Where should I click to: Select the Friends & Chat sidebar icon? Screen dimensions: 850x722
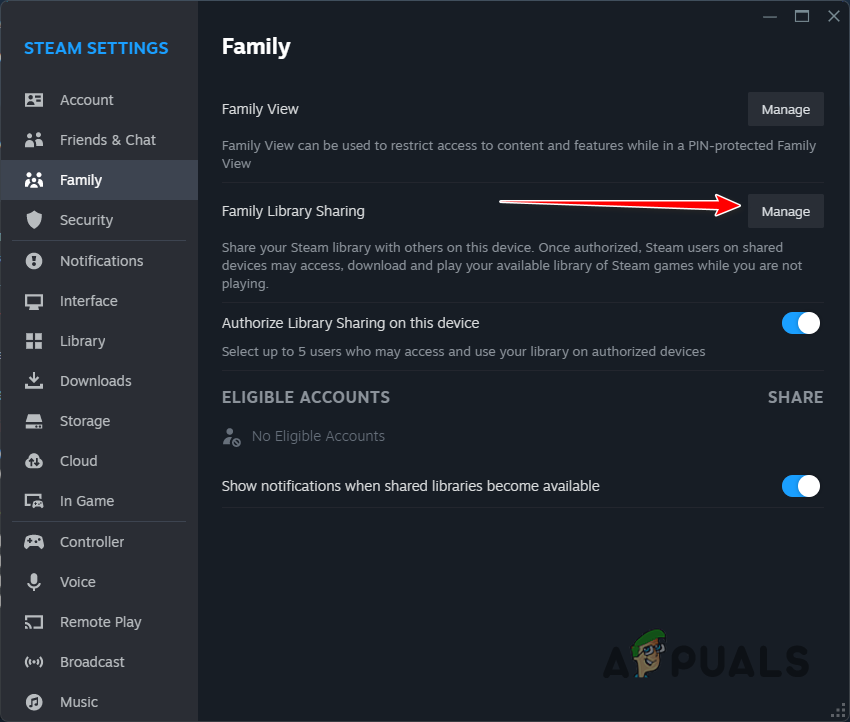pos(31,140)
